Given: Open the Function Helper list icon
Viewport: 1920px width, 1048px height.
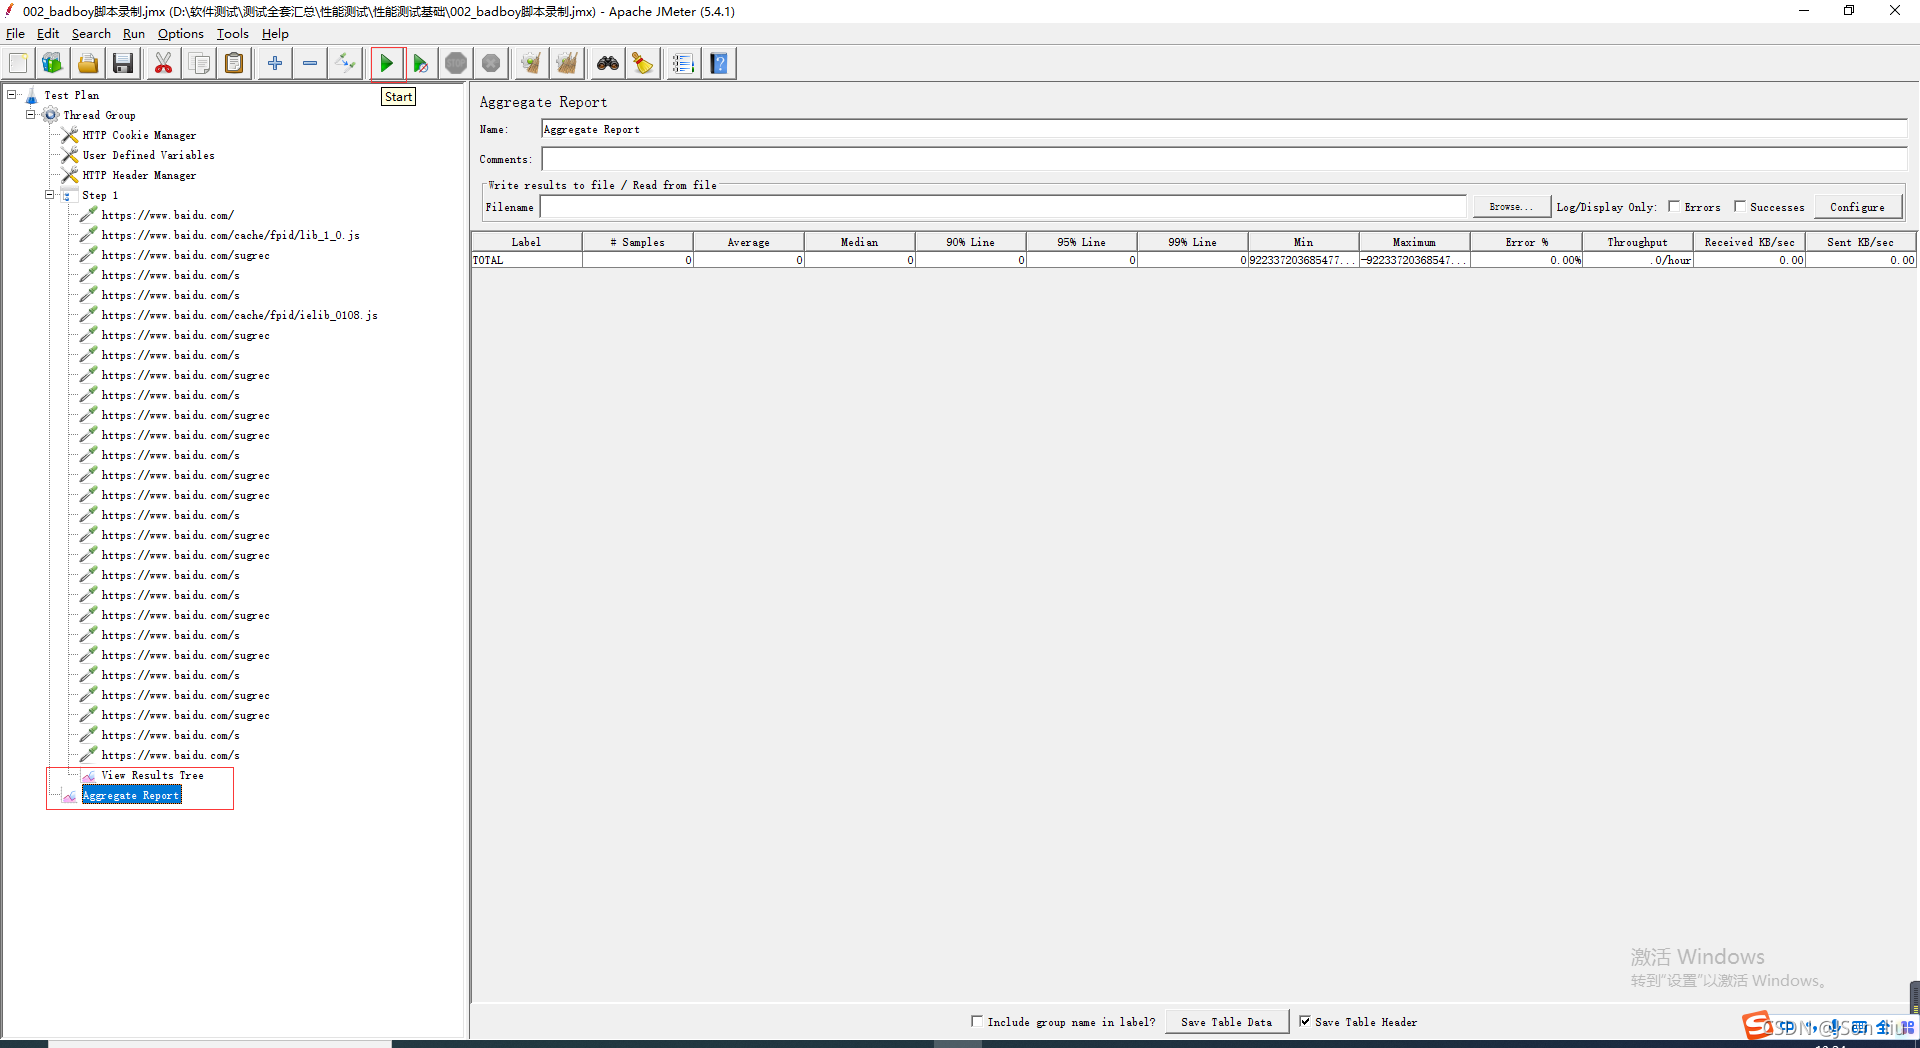Looking at the screenshot, I should click(683, 64).
